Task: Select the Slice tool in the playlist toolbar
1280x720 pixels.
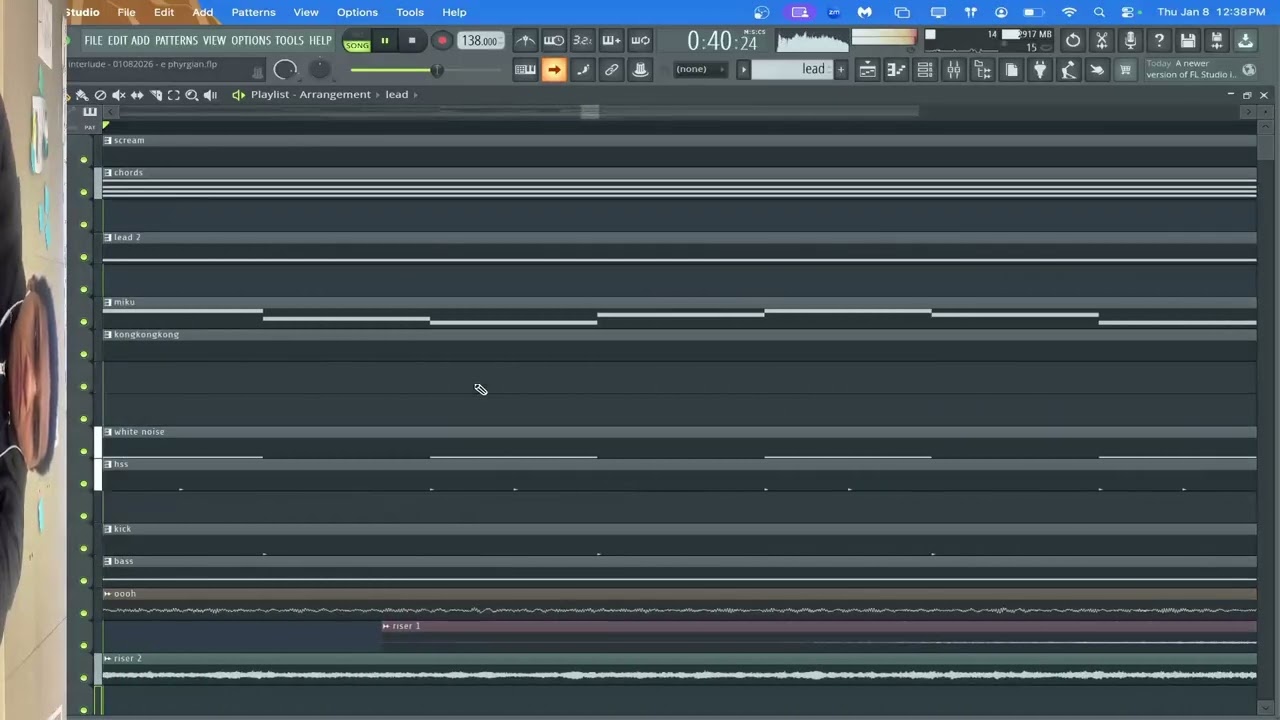Action: tap(155, 95)
